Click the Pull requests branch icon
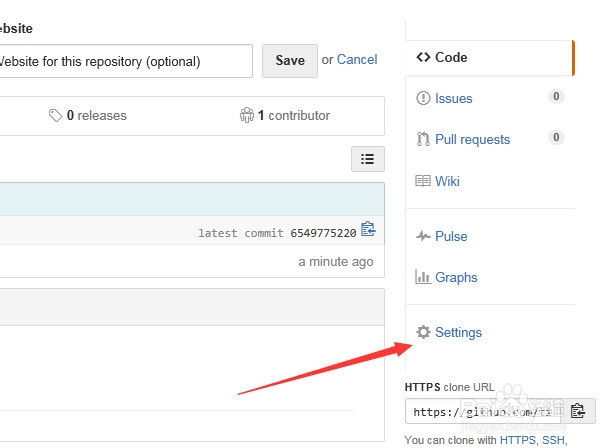 coord(423,139)
